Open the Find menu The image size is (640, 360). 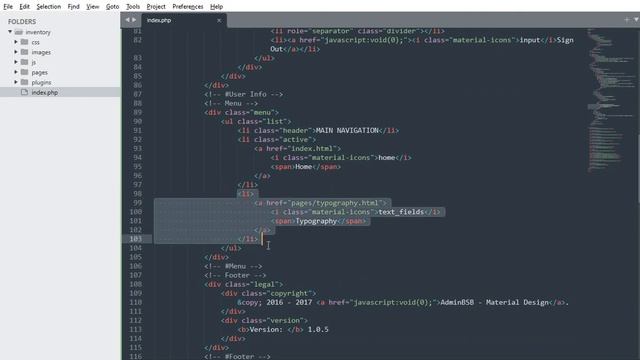[x=73, y=7]
